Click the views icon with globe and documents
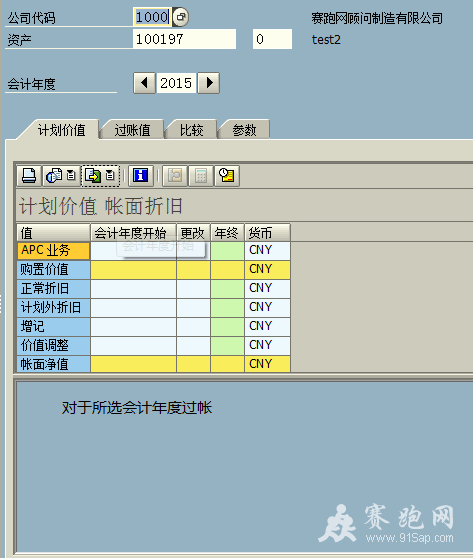 (54, 176)
